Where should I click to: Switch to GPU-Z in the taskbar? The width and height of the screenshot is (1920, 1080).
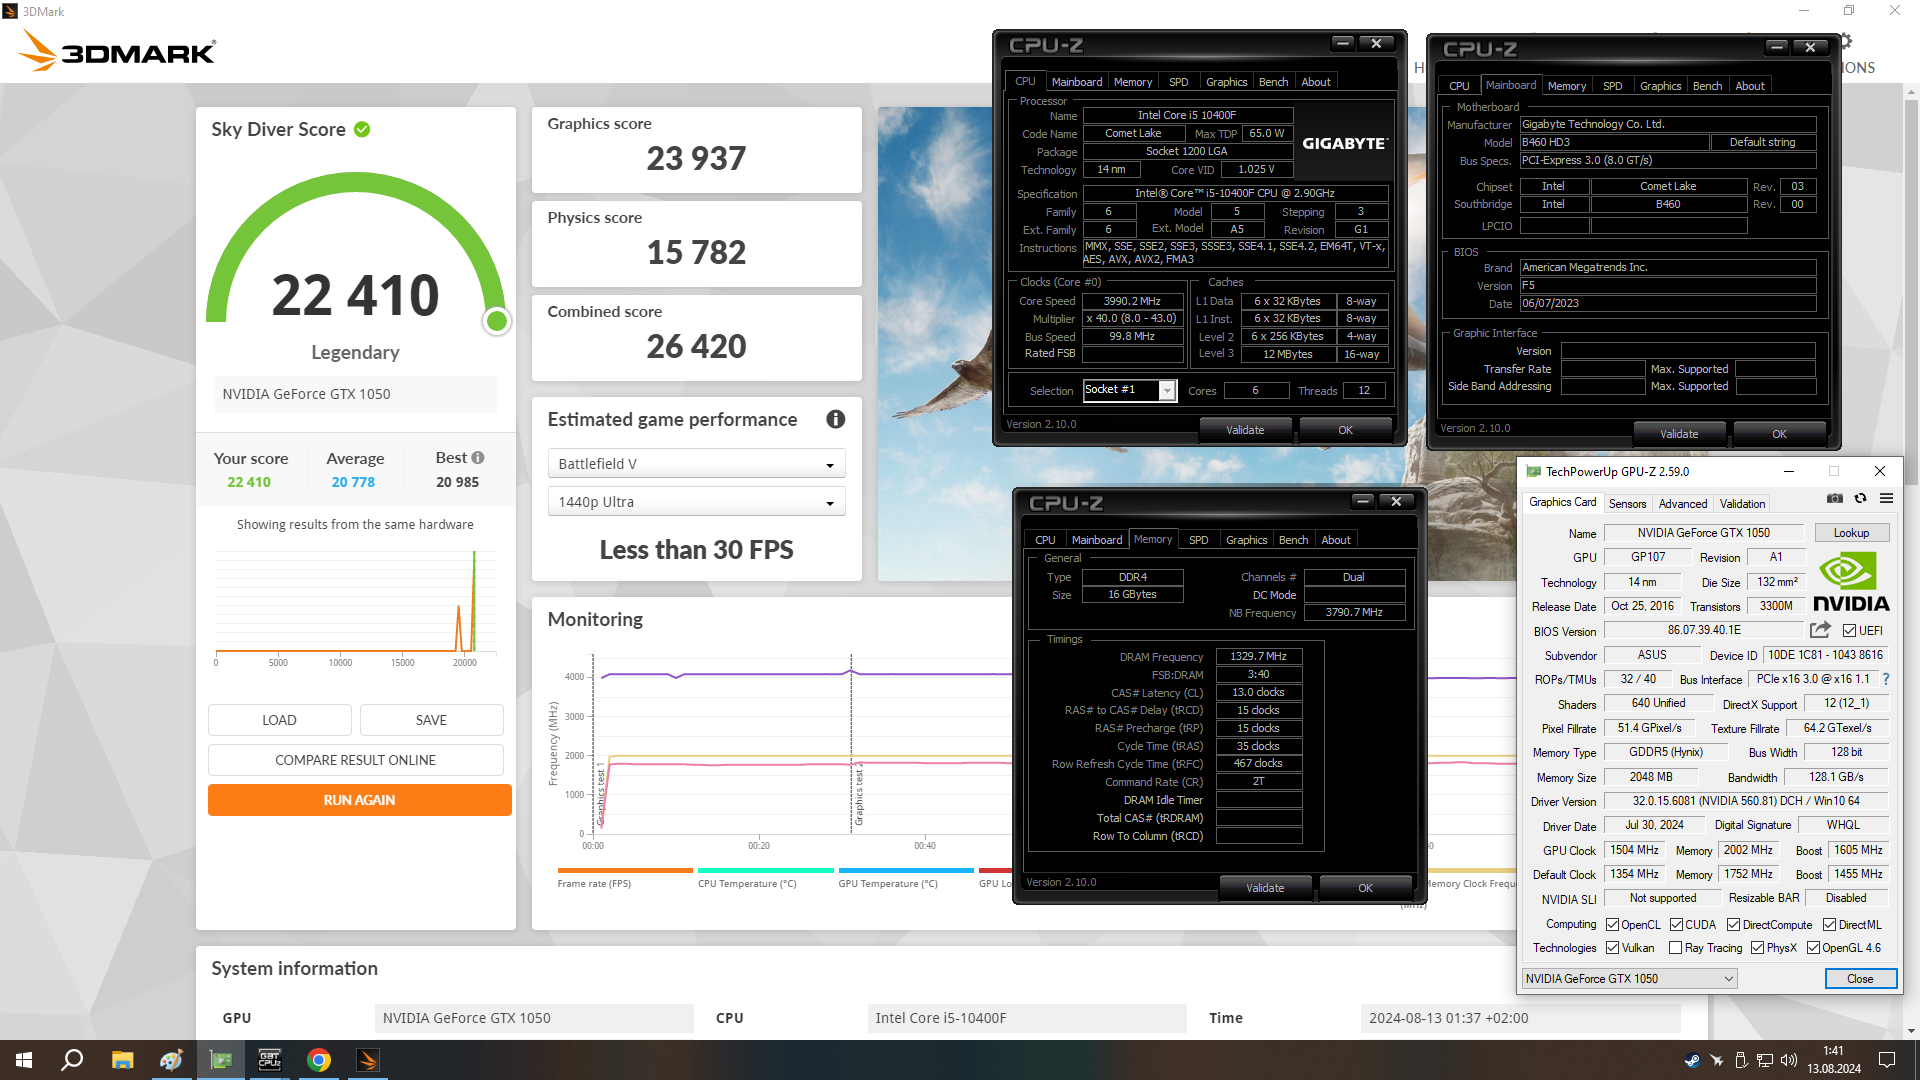click(x=220, y=1060)
